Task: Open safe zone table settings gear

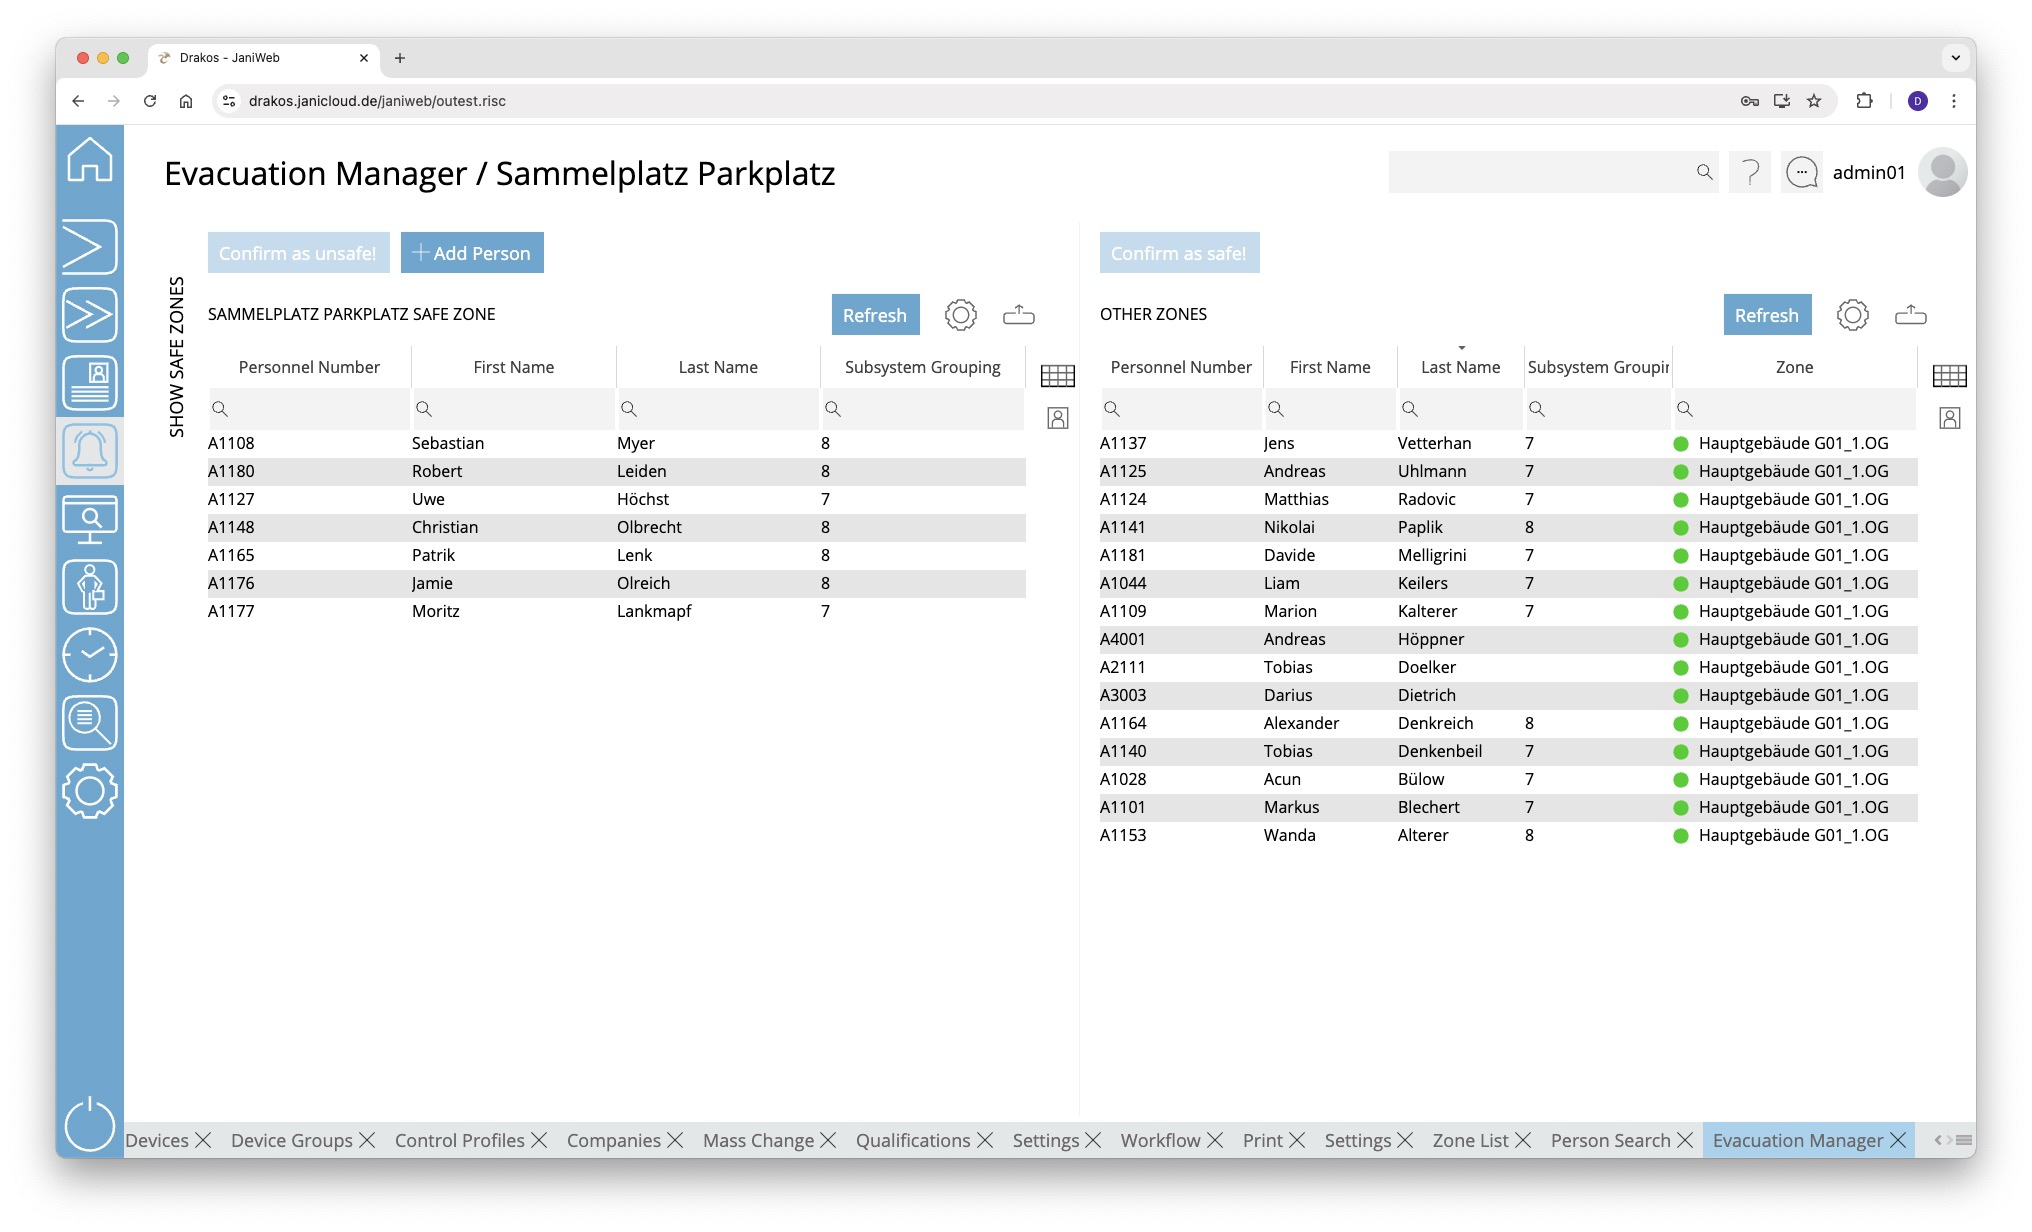Action: [960, 315]
